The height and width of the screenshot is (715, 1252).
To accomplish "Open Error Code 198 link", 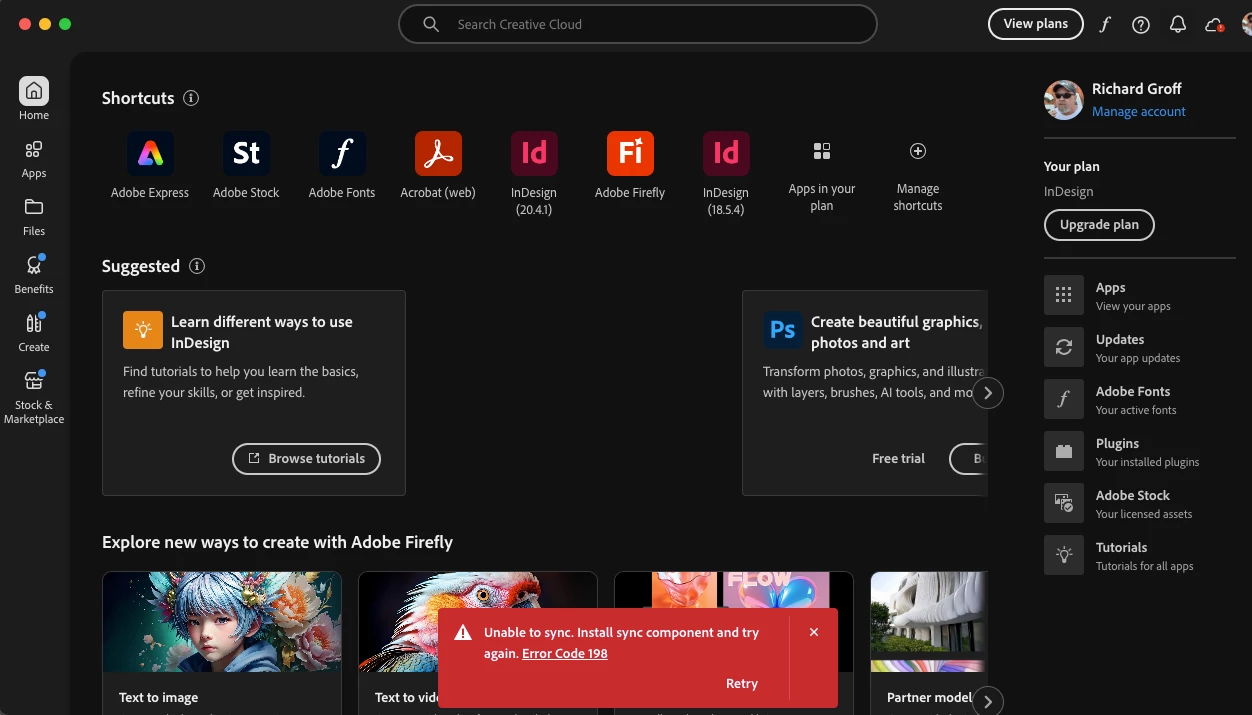I will (x=565, y=654).
